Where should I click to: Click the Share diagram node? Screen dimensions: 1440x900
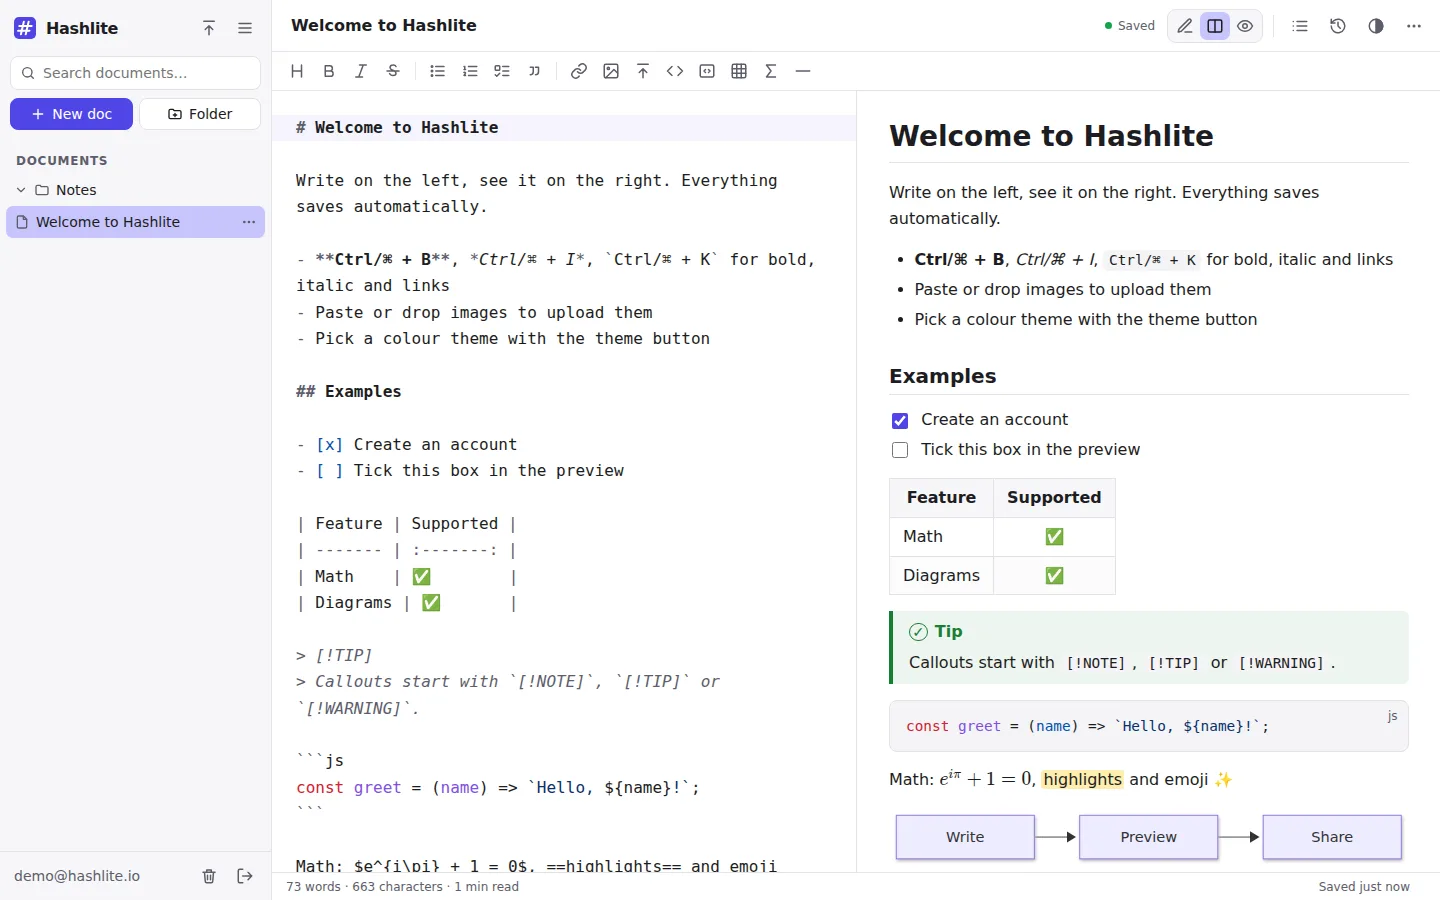tap(1332, 837)
